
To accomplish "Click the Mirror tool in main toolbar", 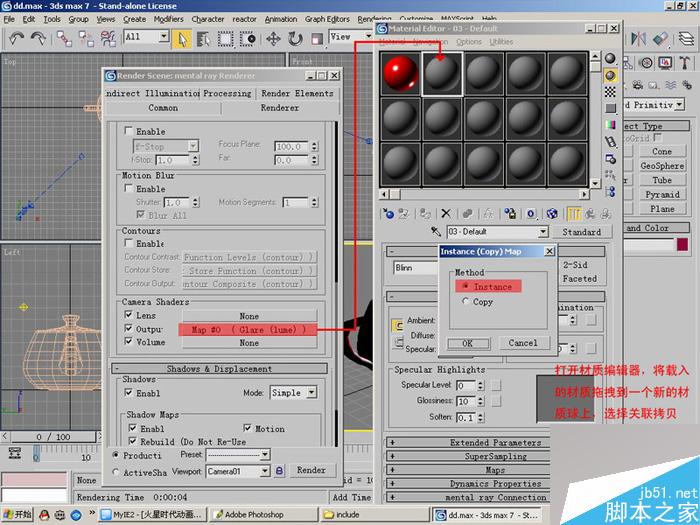I will coord(638,39).
